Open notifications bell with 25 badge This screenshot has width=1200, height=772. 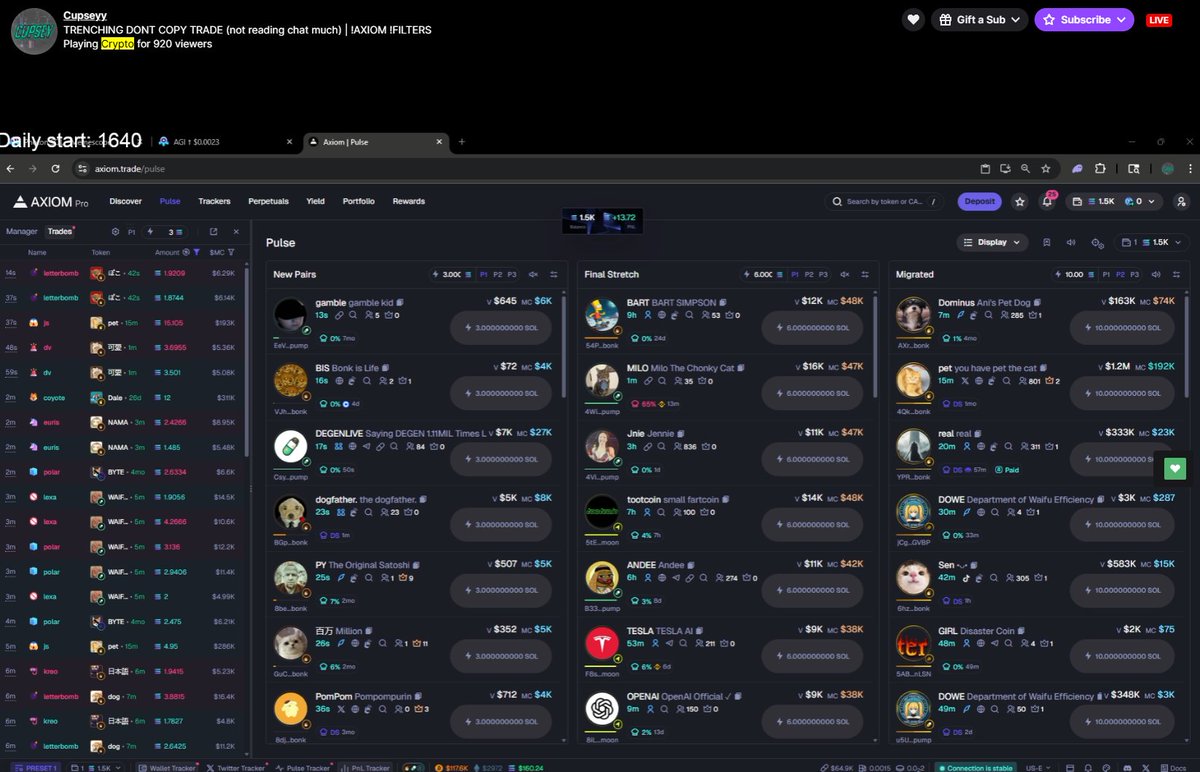pyautogui.click(x=1047, y=201)
